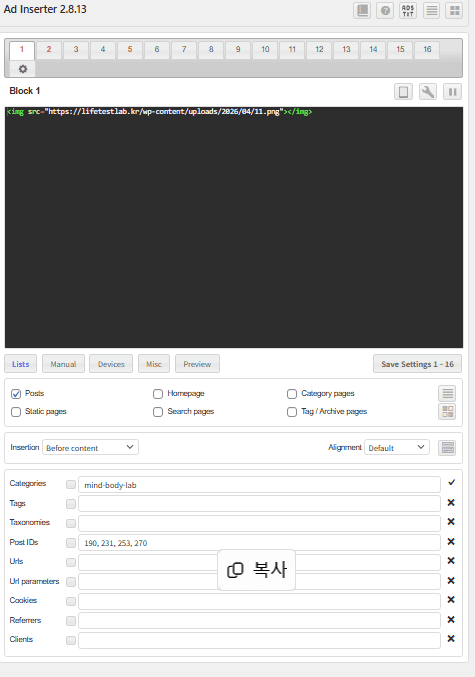Click the Post IDs input field

pos(259,543)
